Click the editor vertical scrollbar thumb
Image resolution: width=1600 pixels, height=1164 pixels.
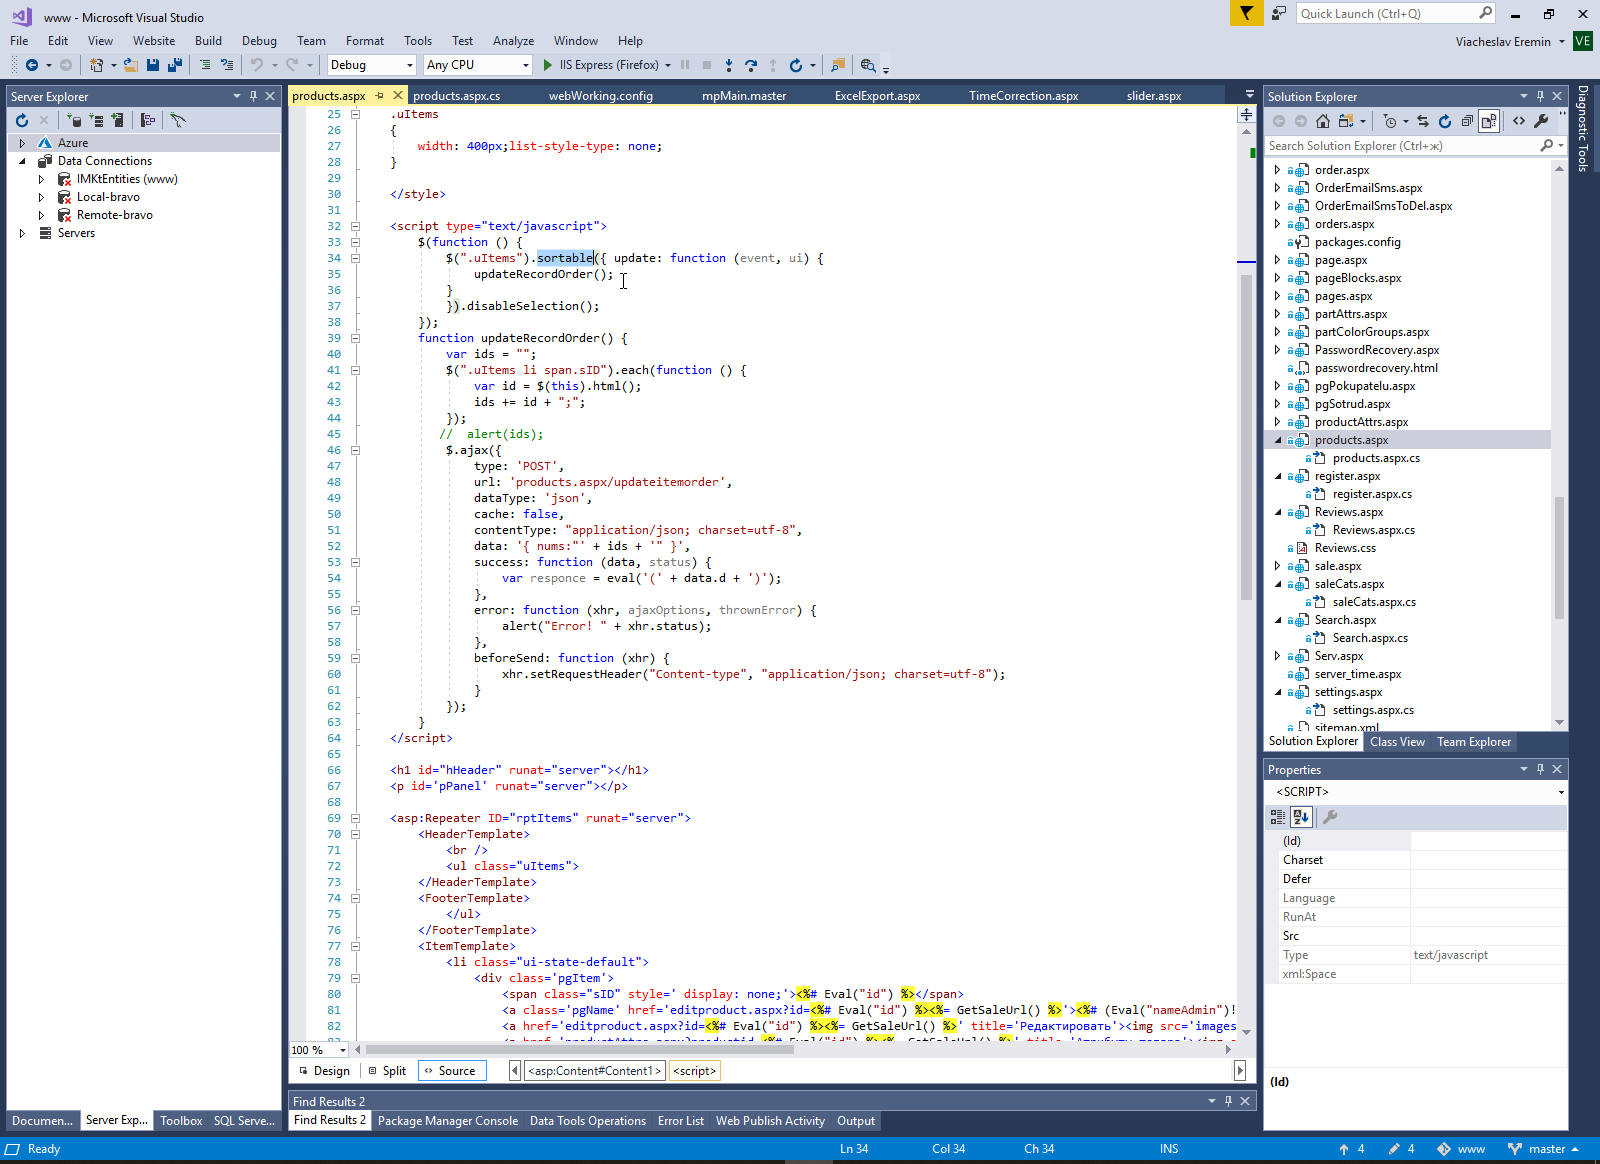pos(1246,437)
